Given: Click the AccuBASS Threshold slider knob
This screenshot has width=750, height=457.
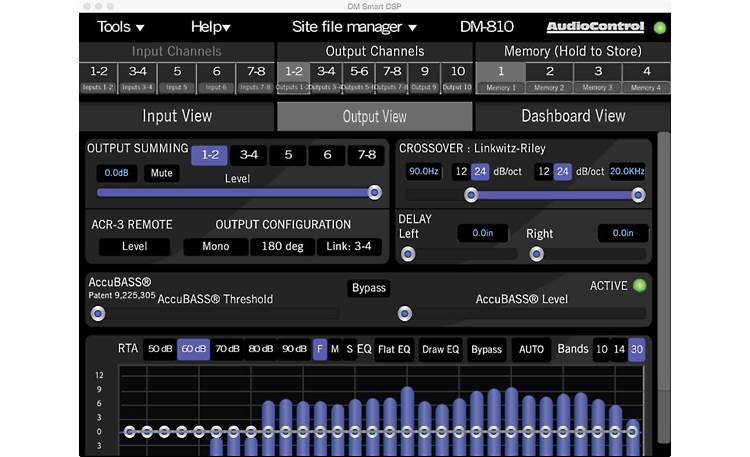Looking at the screenshot, I should point(98,313).
